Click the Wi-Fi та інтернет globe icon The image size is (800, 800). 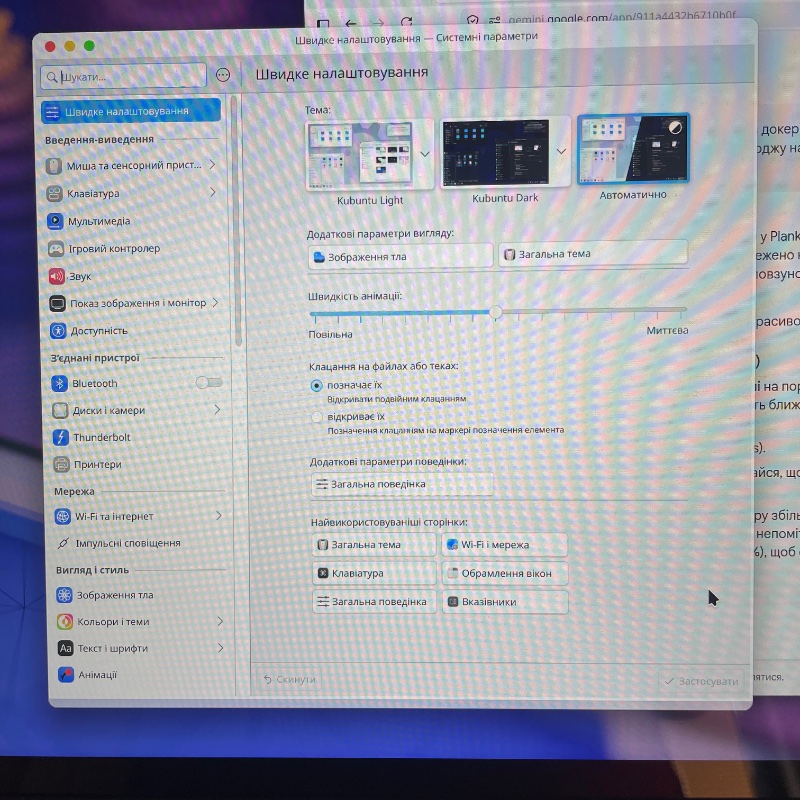62,517
